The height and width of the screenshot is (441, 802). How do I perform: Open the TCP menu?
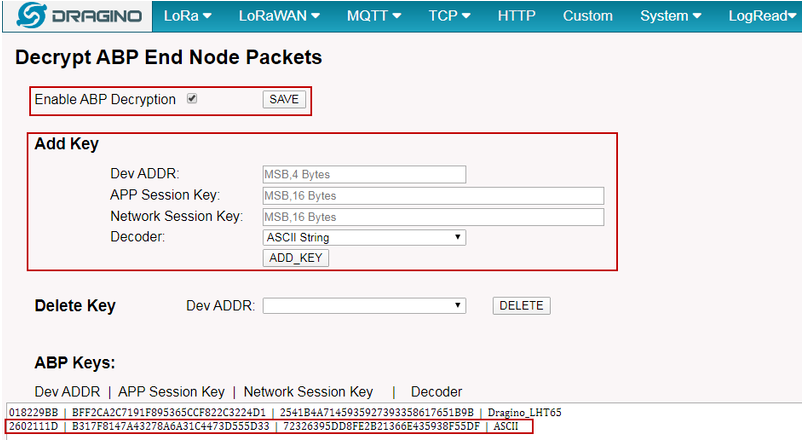tap(450, 16)
